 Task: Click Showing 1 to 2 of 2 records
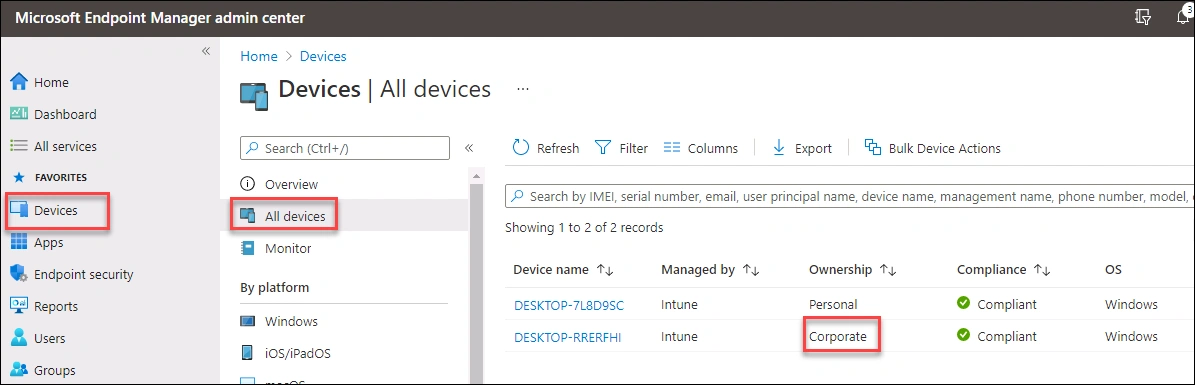tap(584, 227)
